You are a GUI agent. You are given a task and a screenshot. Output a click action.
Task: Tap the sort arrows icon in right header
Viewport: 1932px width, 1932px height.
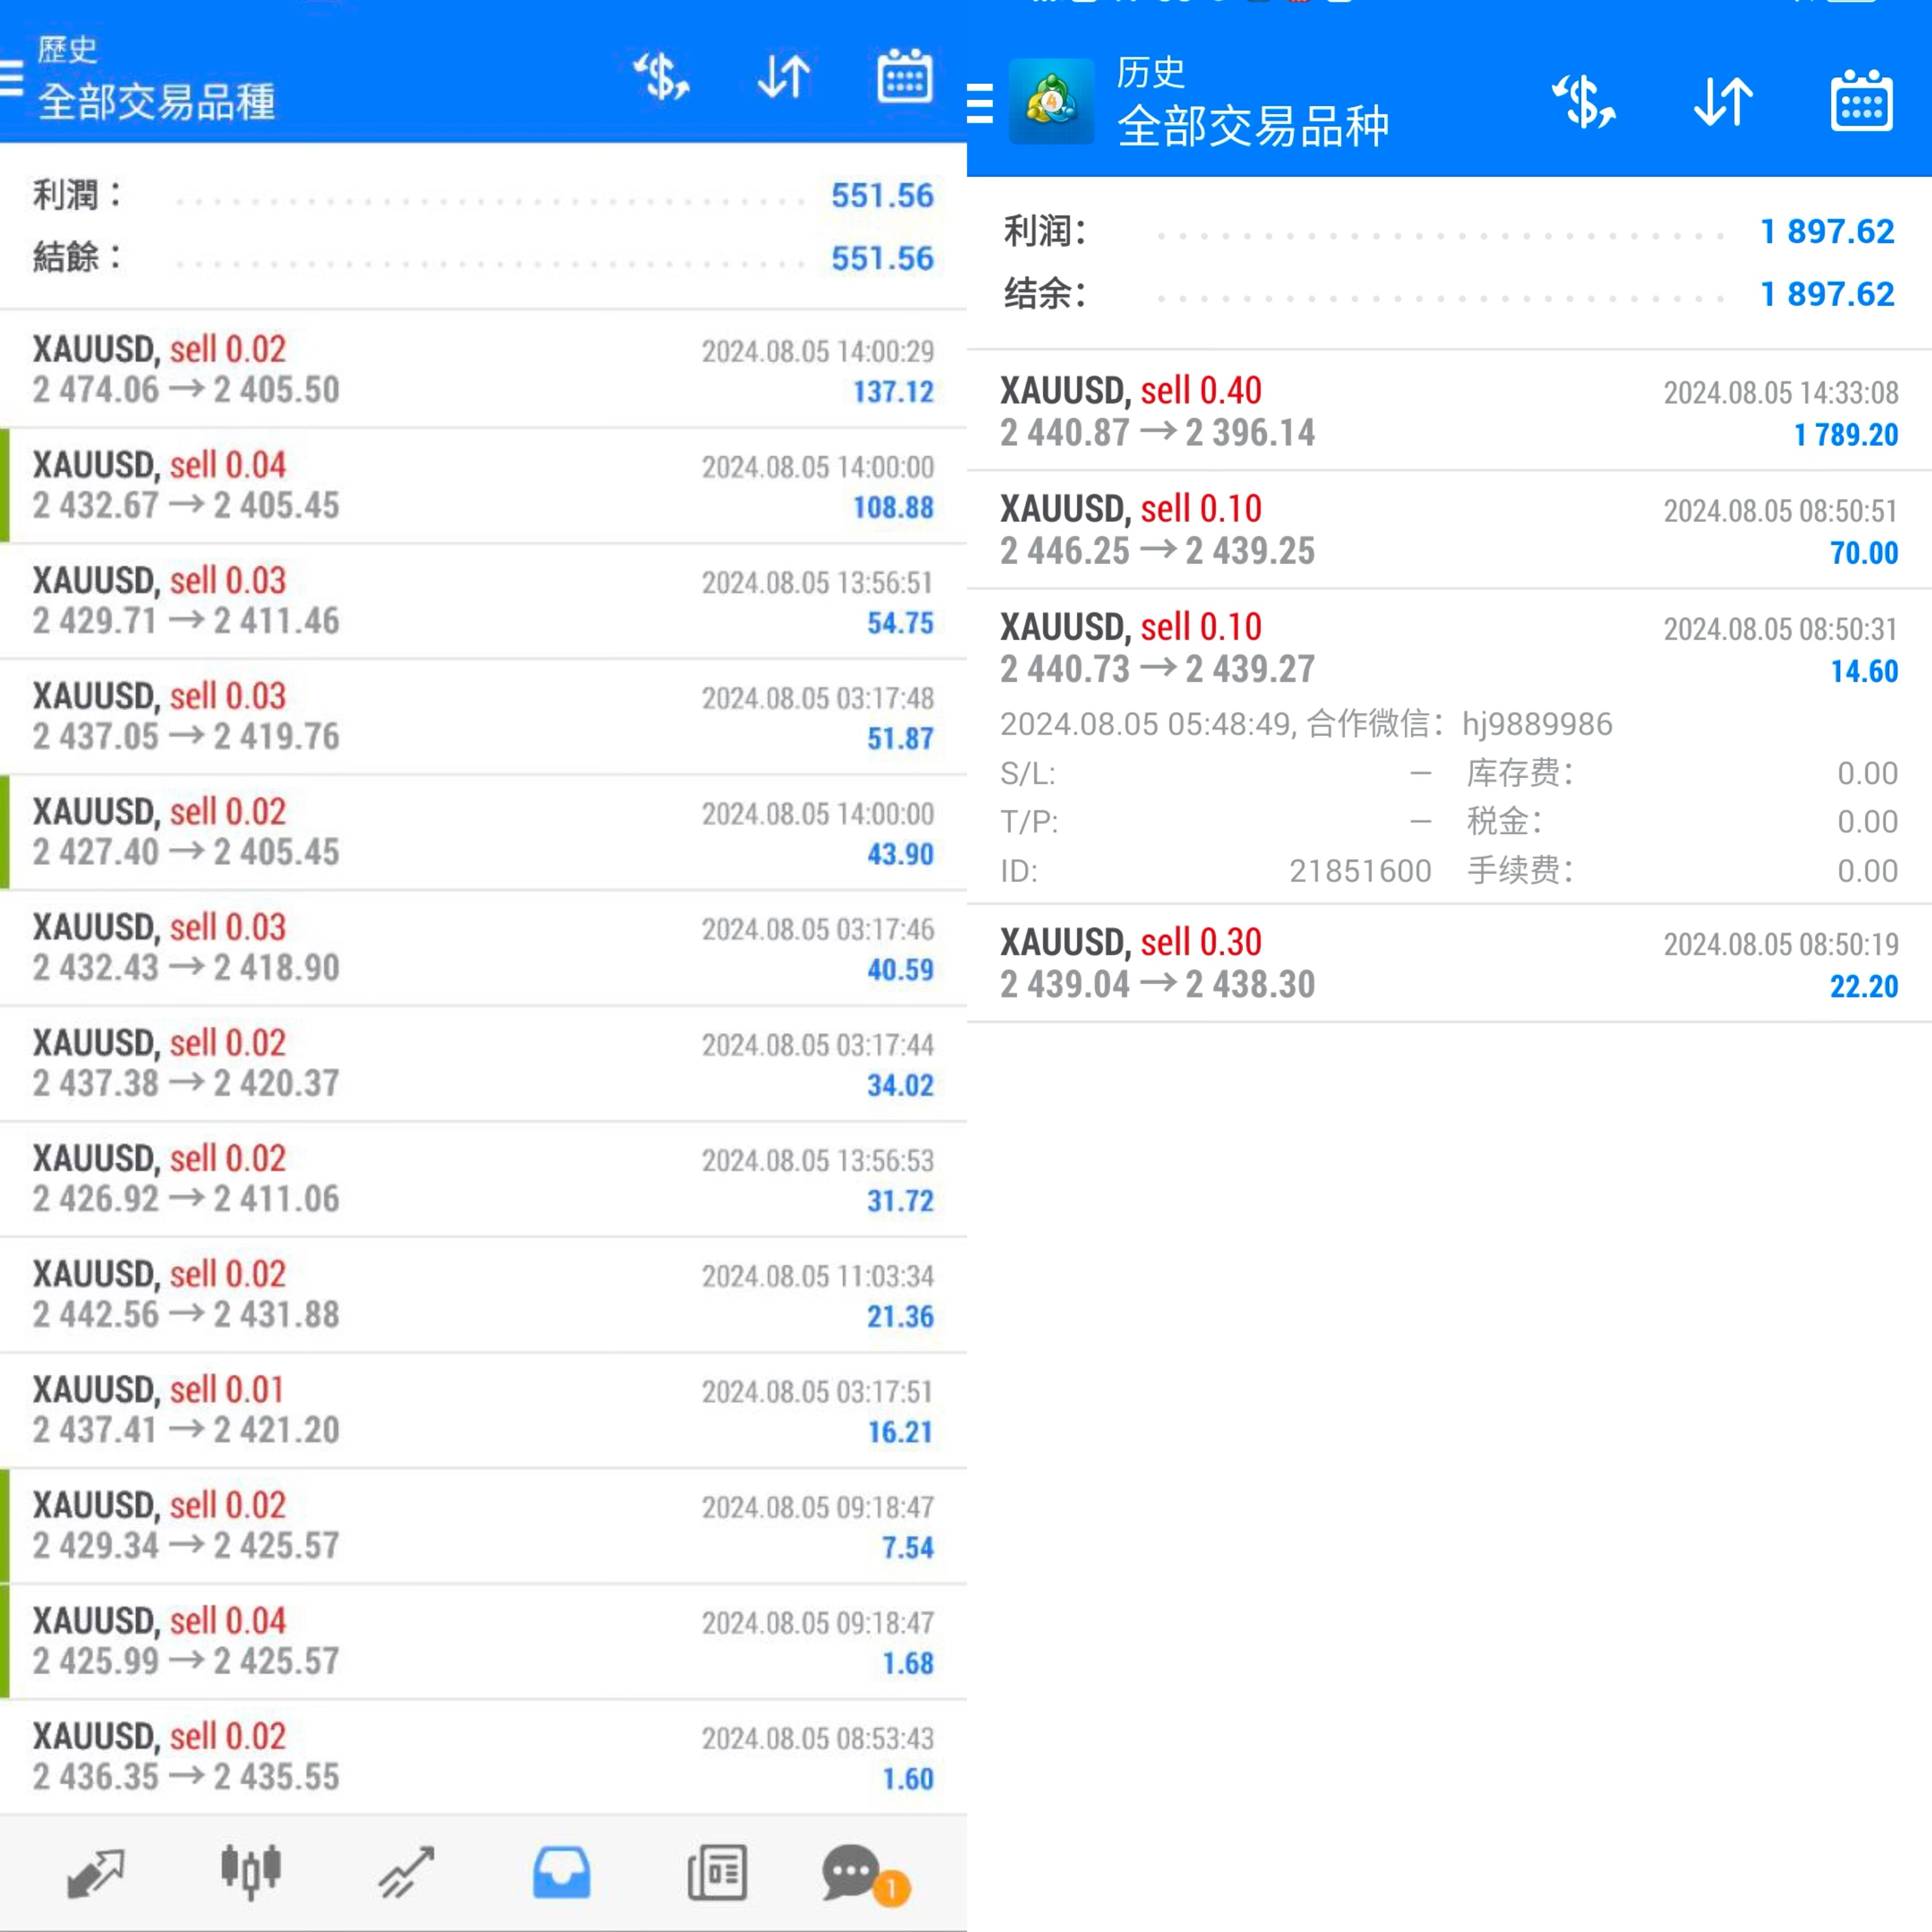[1723, 102]
